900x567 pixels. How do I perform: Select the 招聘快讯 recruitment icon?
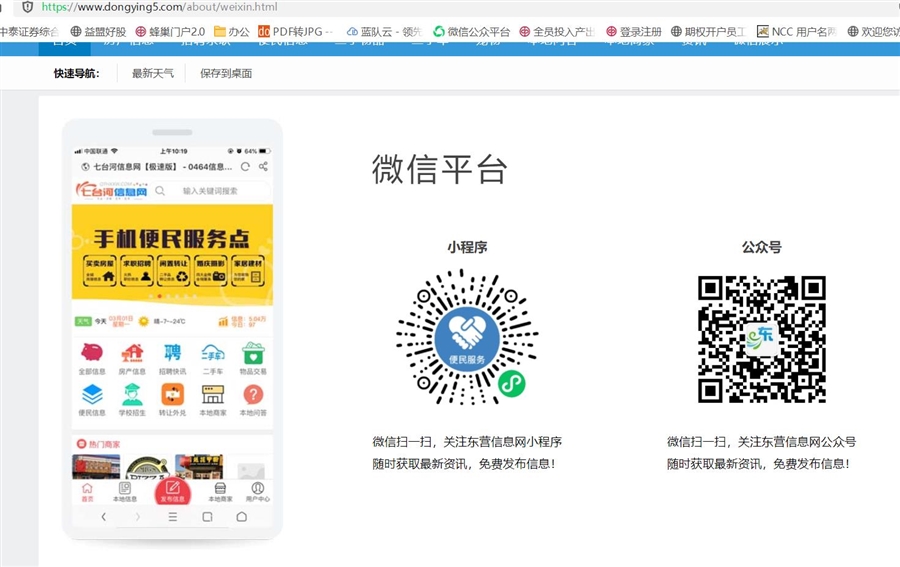coord(172,354)
